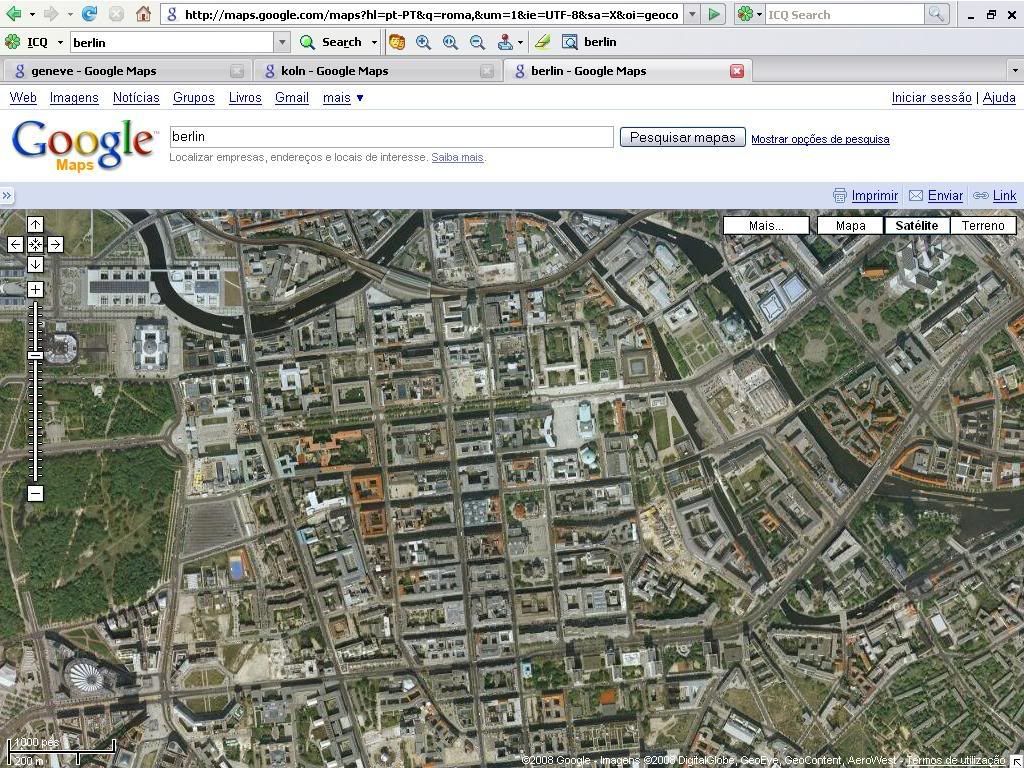The width and height of the screenshot is (1024, 768).
Task: Click the map zoom out minus button
Action: tap(35, 493)
